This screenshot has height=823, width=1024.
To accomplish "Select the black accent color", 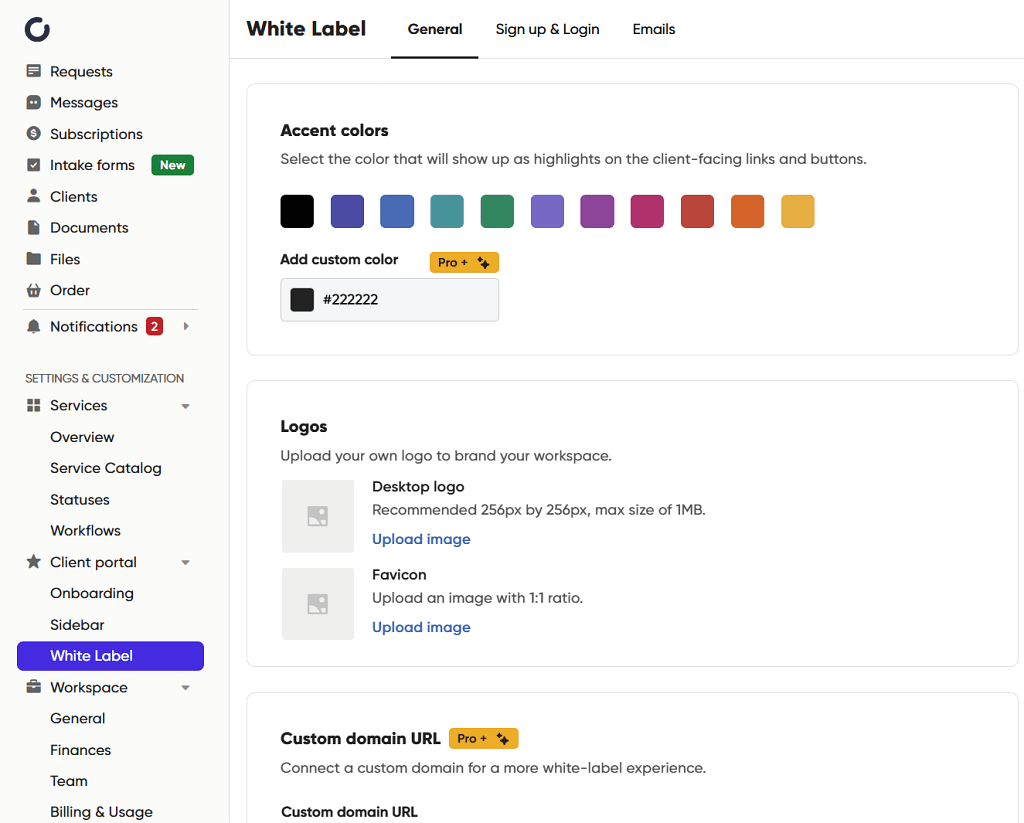I will pyautogui.click(x=297, y=211).
